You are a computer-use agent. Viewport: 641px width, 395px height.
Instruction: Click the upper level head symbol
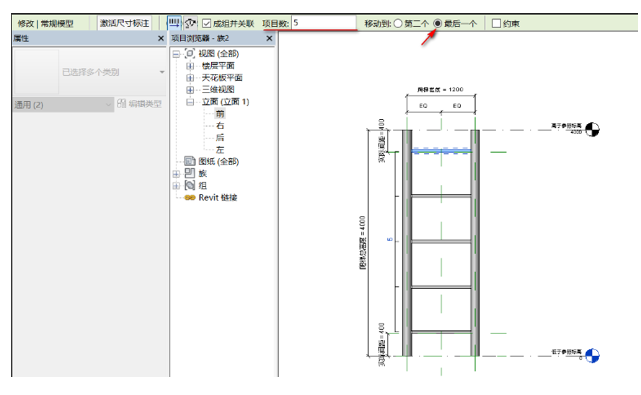(592, 130)
